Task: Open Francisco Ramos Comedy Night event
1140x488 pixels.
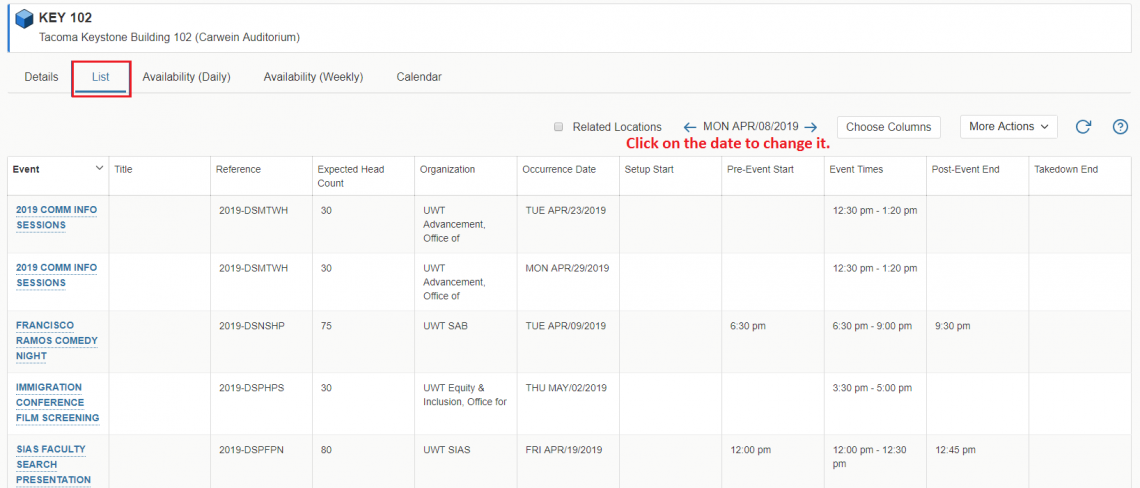Action: pos(57,340)
